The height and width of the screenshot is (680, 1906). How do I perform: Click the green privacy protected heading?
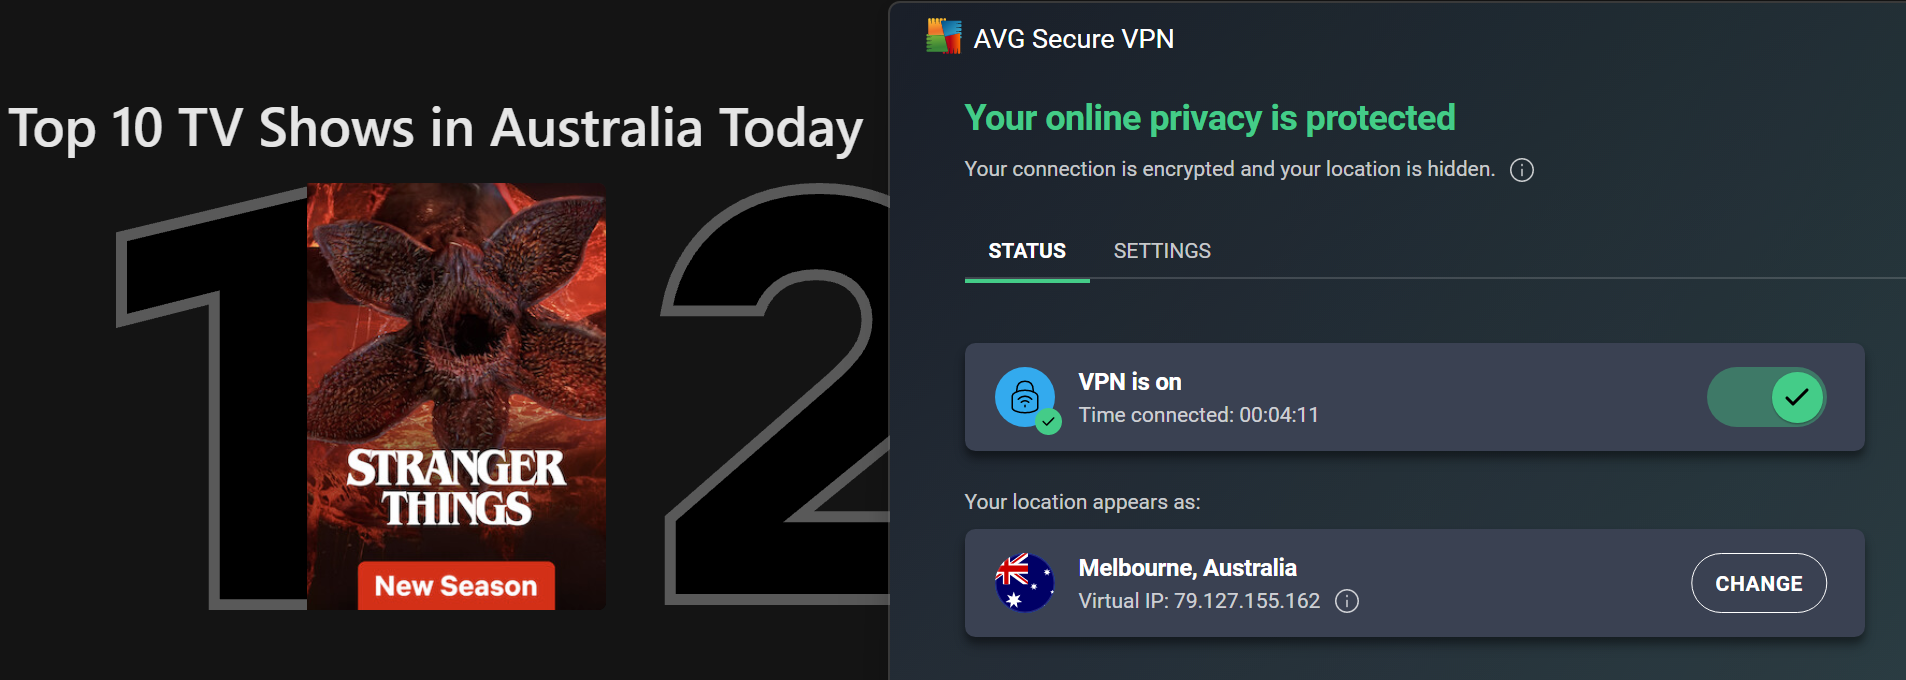click(1208, 118)
